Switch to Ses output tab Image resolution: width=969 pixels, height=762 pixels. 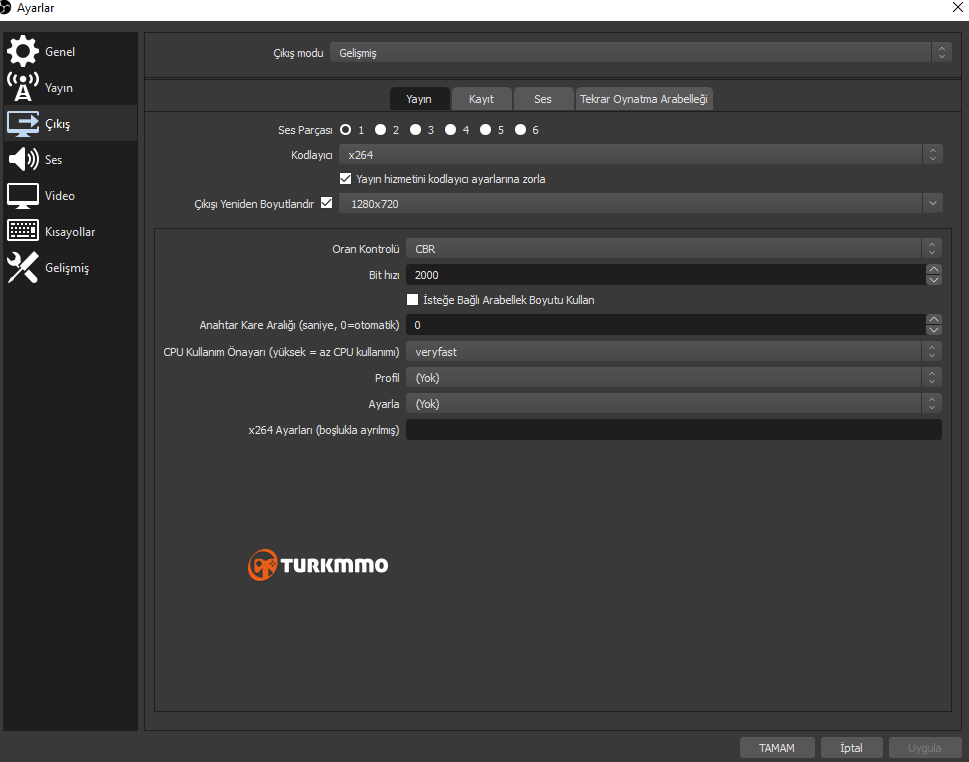pyautogui.click(x=543, y=99)
